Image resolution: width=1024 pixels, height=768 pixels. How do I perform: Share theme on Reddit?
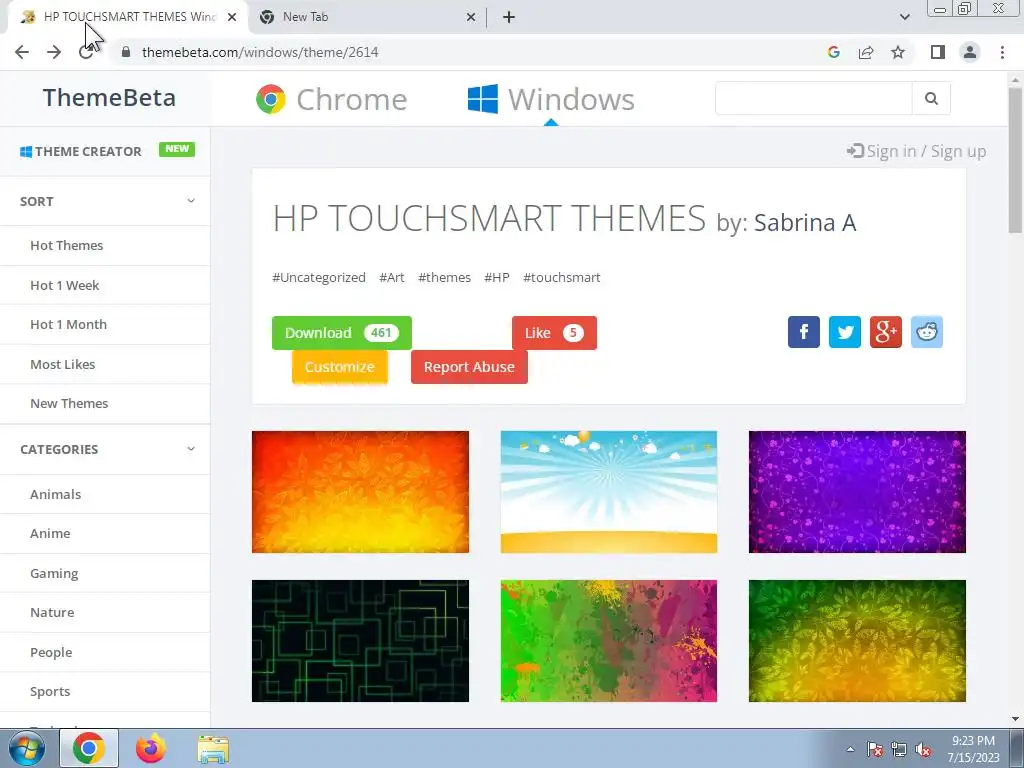click(x=927, y=332)
